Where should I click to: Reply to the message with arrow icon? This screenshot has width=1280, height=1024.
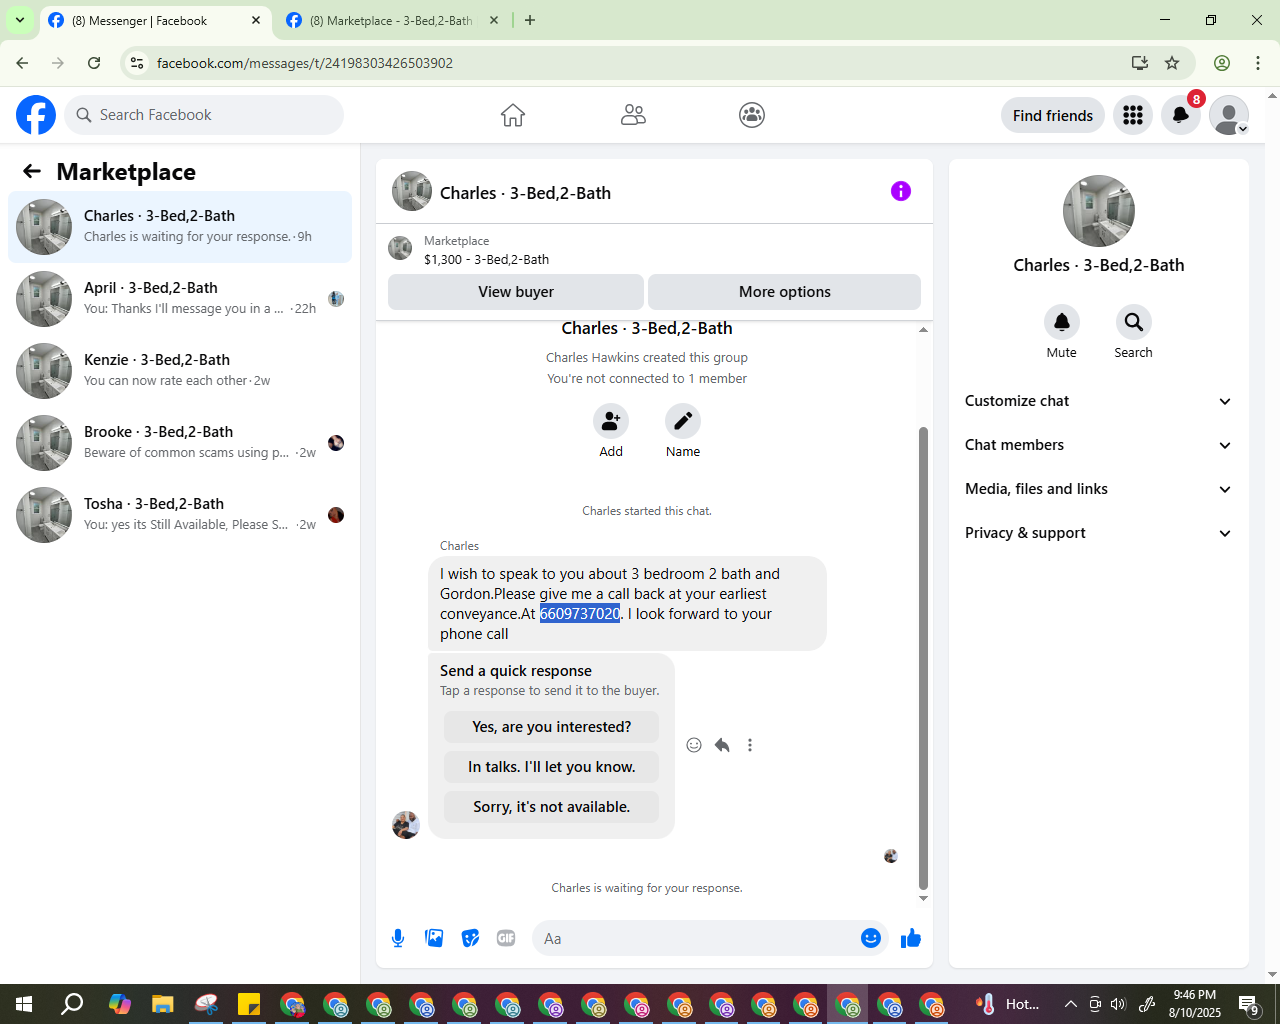click(722, 745)
